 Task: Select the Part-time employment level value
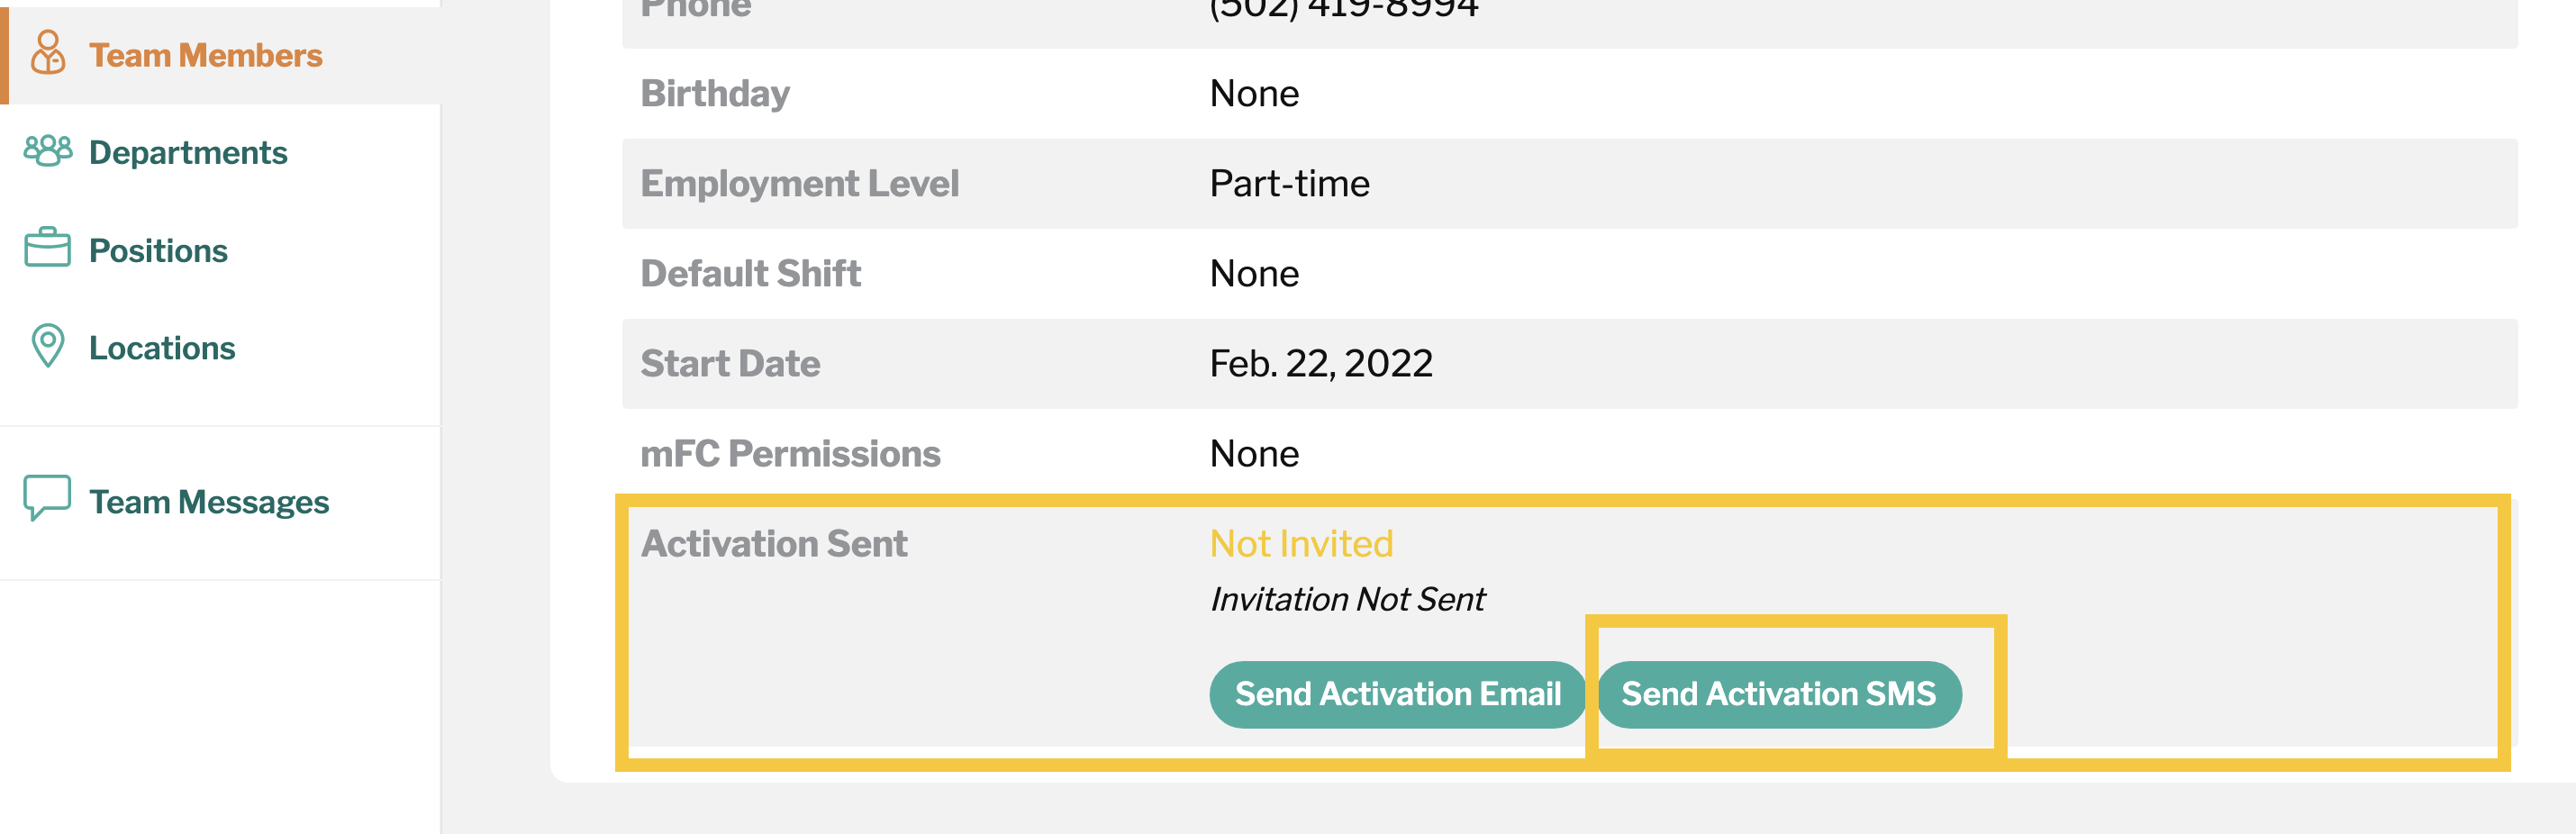[x=1289, y=183]
